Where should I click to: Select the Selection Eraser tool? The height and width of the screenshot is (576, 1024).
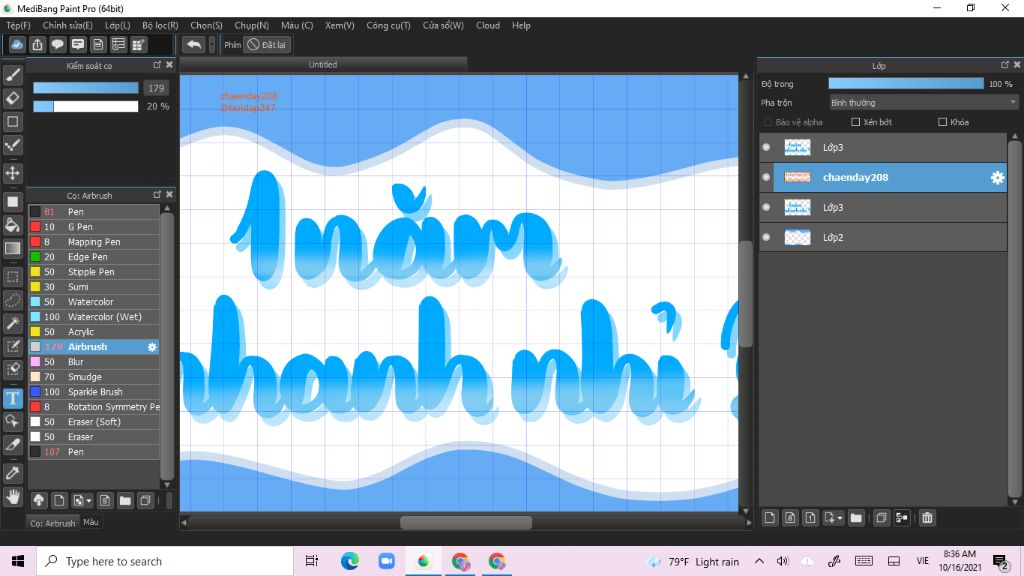[12, 369]
